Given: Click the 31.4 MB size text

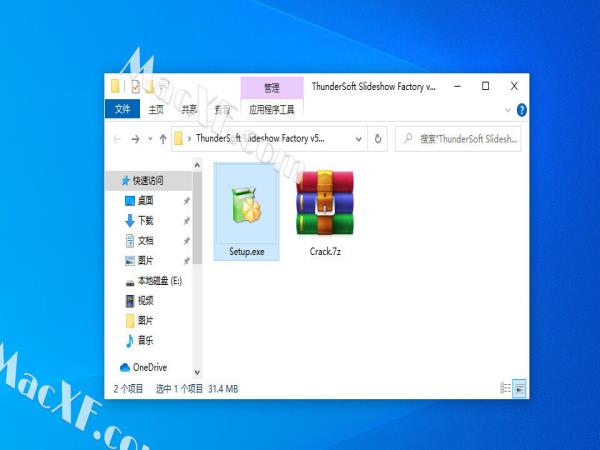Looking at the screenshot, I should click(223, 389).
